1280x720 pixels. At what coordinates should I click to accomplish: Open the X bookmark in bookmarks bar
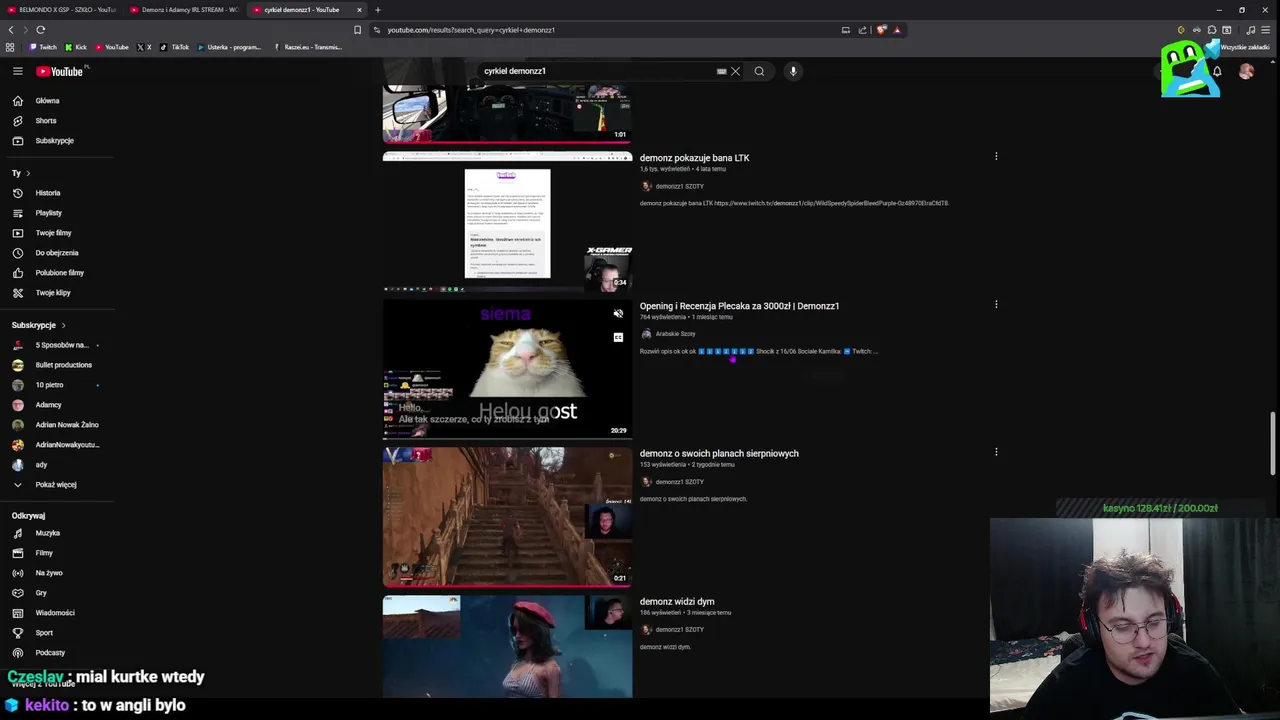[144, 47]
